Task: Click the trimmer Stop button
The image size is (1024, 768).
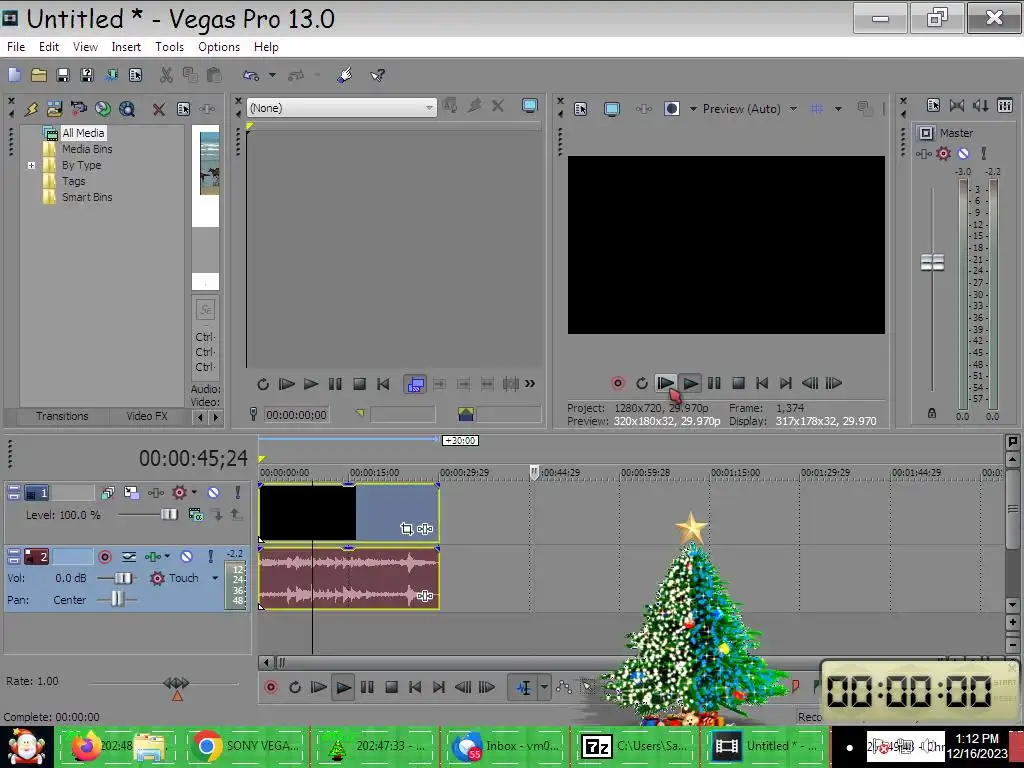Action: tap(359, 384)
